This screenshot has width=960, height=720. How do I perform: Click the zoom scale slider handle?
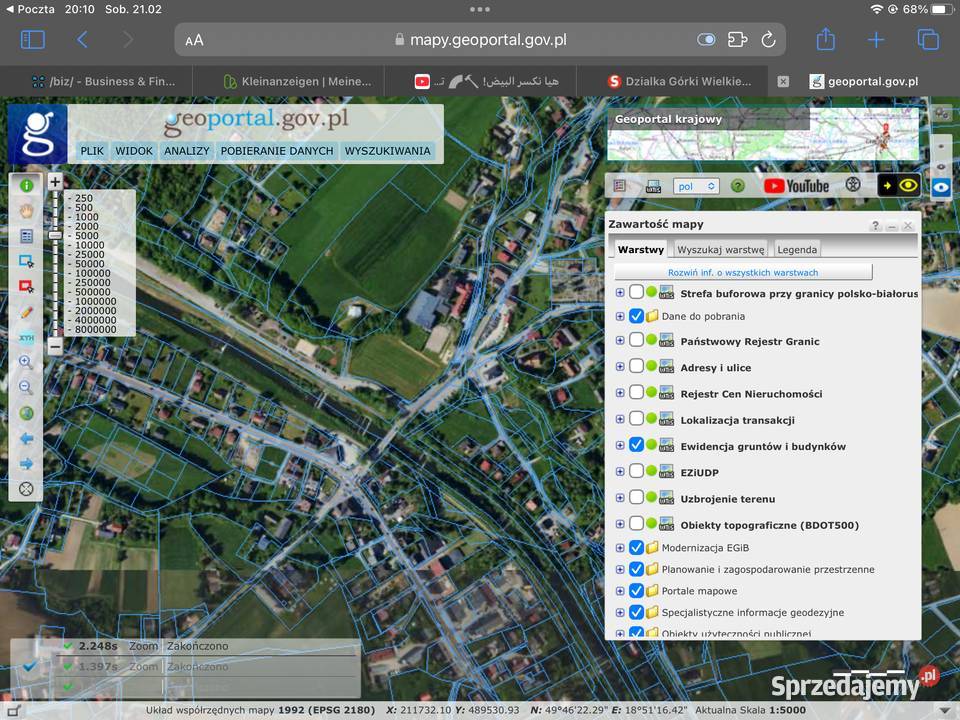[x=55, y=235]
